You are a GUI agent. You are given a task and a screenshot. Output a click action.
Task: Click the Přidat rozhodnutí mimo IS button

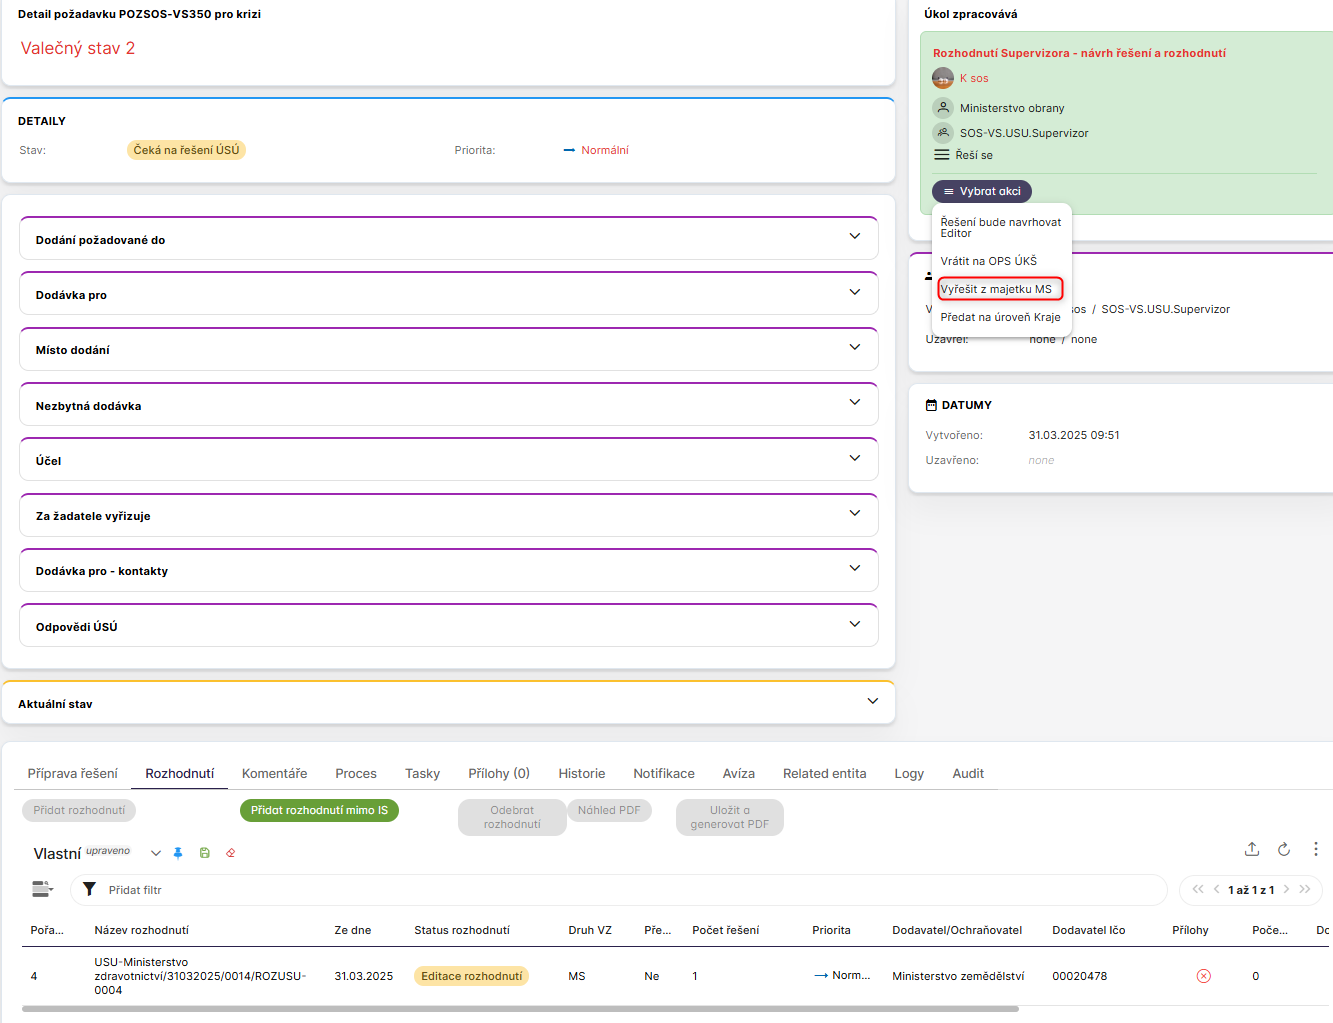[x=319, y=810]
